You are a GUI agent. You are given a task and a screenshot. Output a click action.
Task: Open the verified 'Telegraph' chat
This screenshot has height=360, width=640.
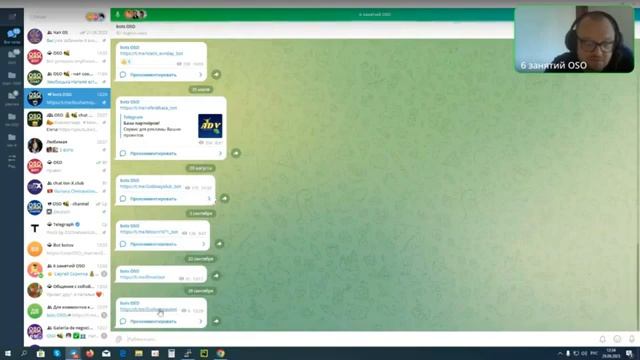pos(67,228)
